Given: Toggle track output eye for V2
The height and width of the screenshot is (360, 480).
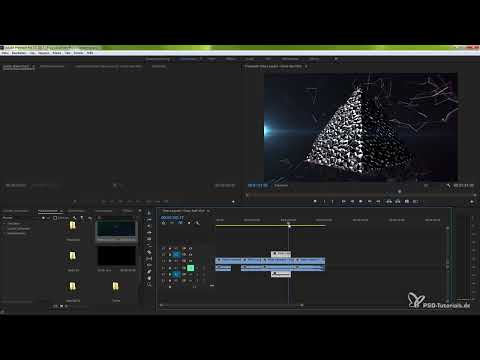Looking at the screenshot, I should point(190,255).
